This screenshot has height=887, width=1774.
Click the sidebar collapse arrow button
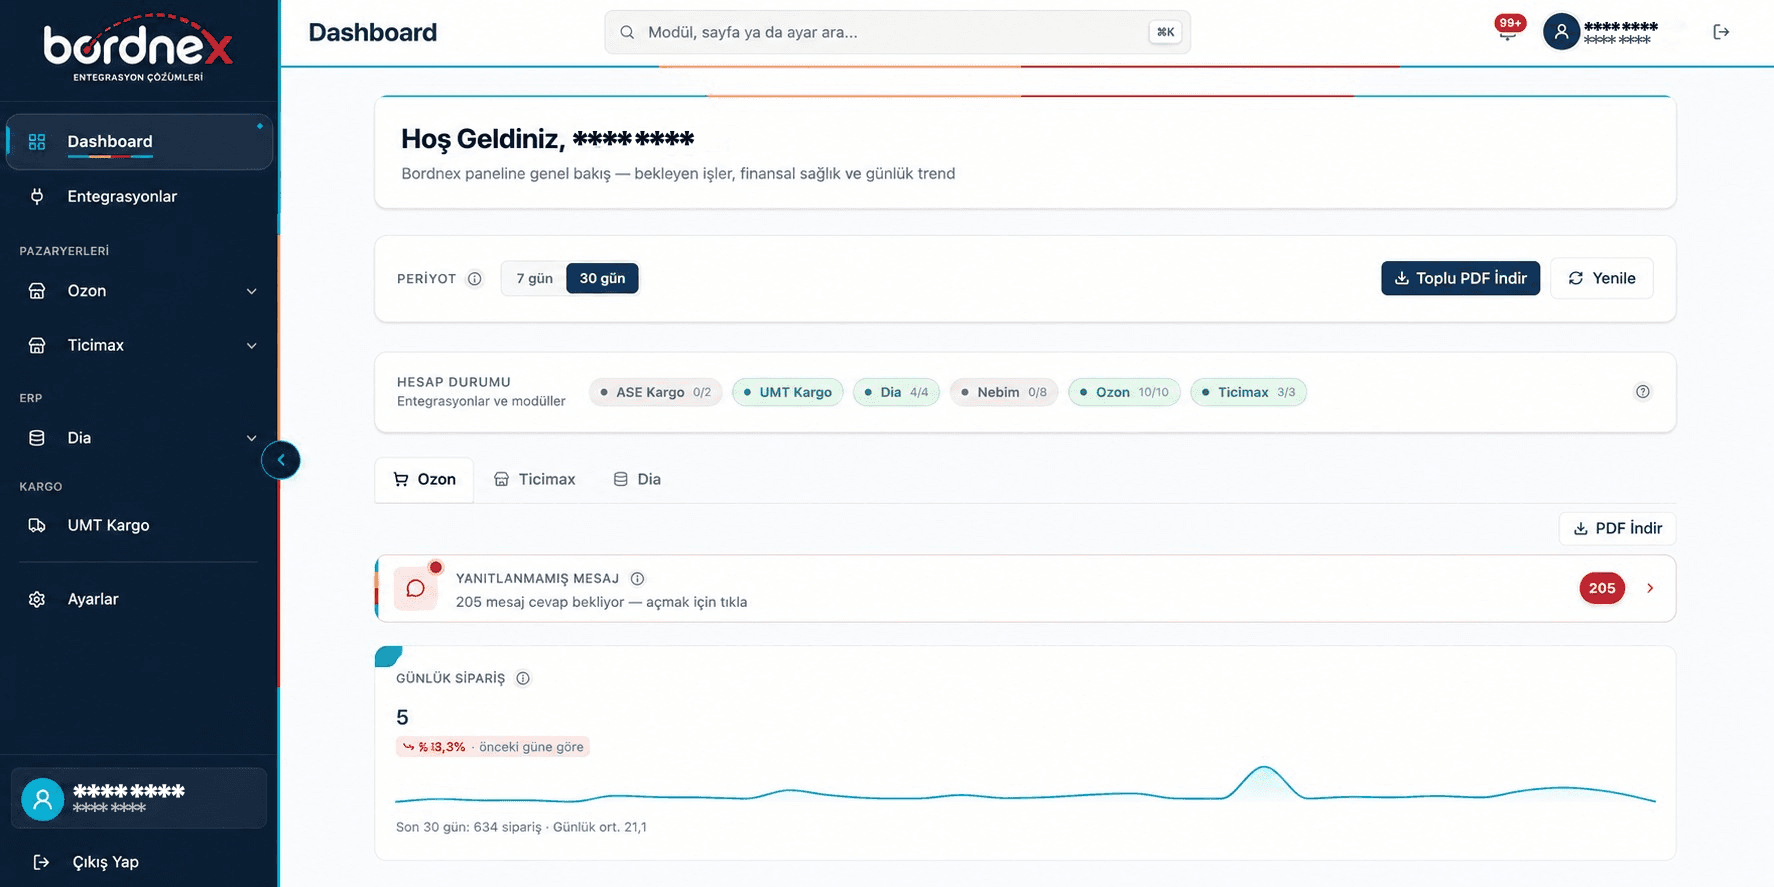(x=281, y=460)
